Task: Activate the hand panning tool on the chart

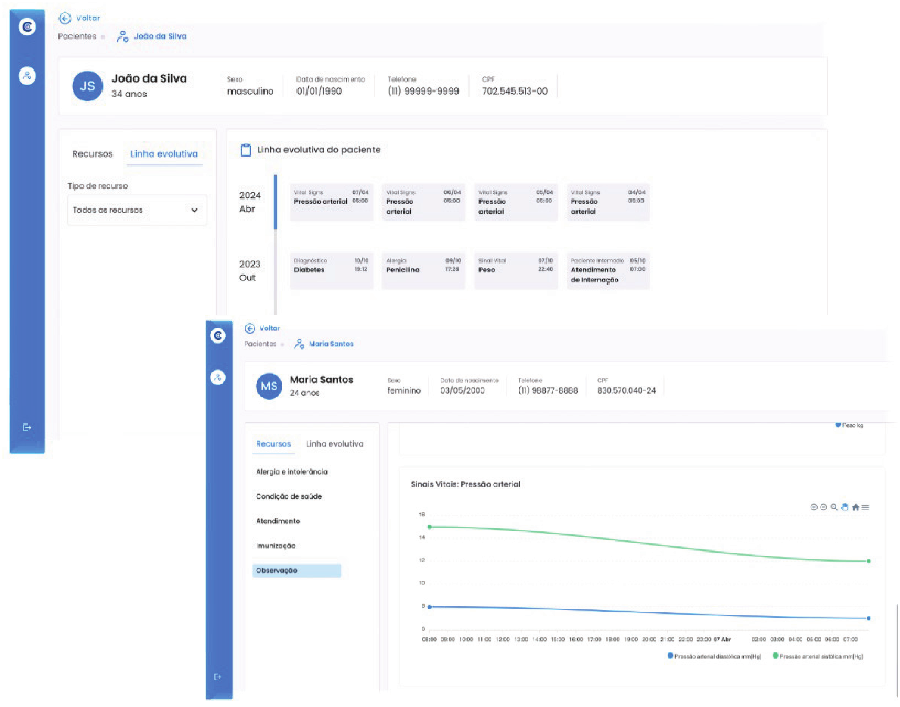Action: pyautogui.click(x=844, y=507)
